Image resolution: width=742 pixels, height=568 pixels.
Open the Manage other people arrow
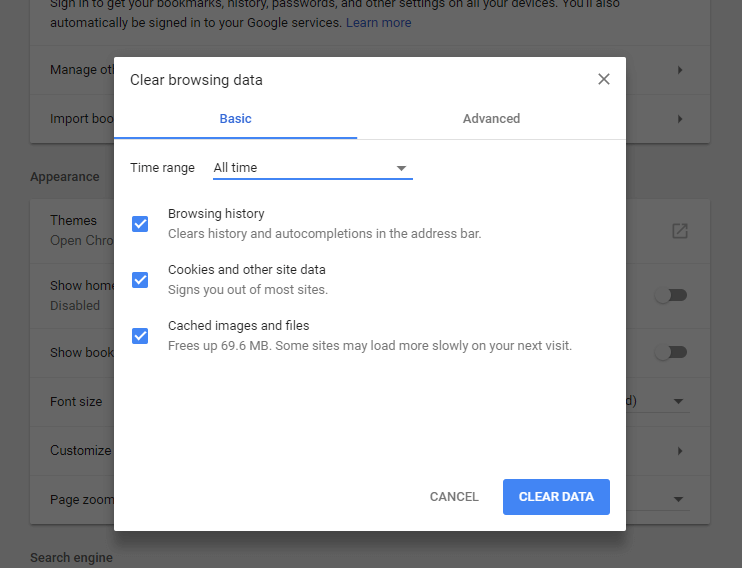[x=680, y=70]
